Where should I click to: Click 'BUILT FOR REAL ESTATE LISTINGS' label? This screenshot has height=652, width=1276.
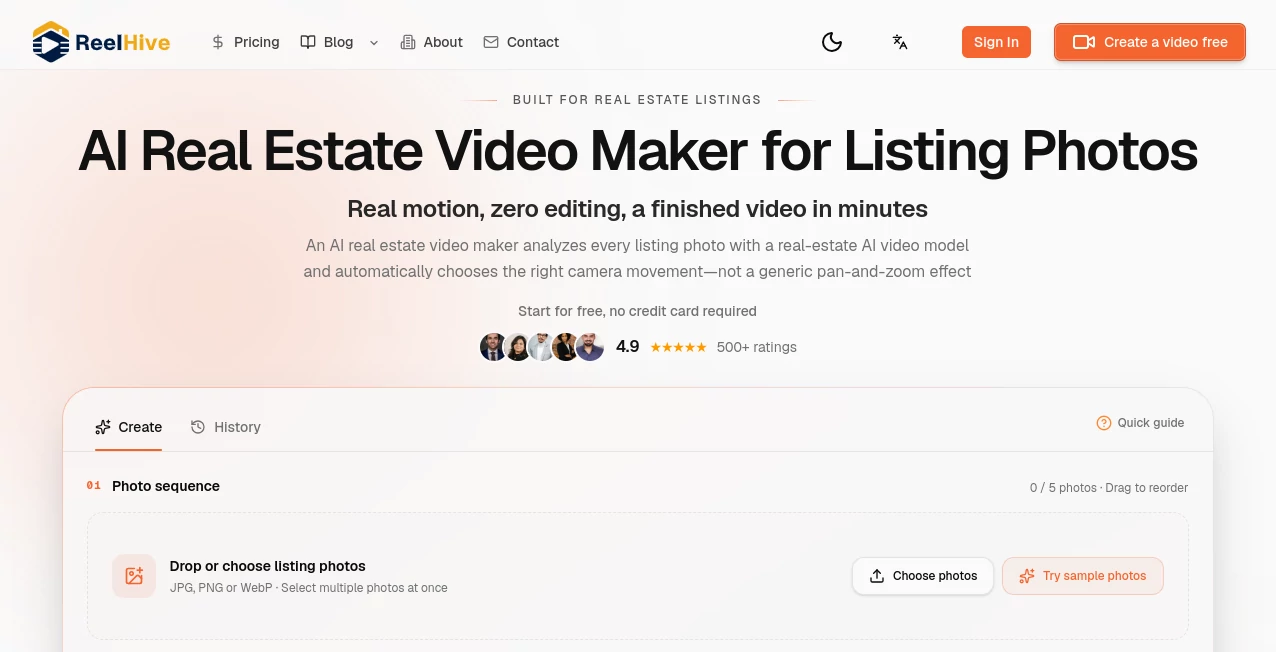(x=637, y=100)
